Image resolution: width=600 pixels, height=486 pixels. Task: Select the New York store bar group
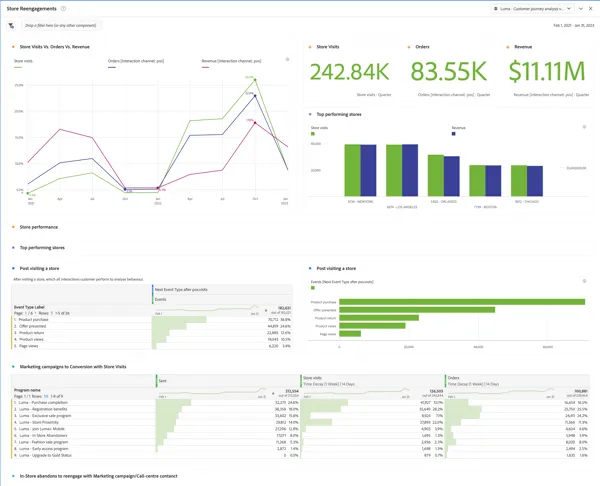pyautogui.click(x=360, y=170)
